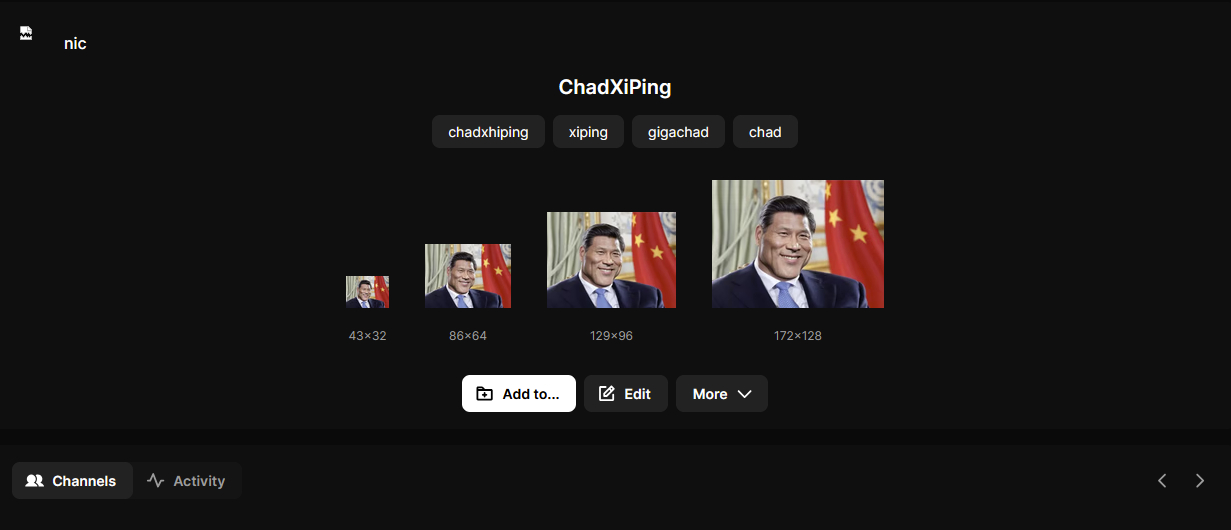Click the people icon in Channels tab
The image size is (1231, 530).
[x=35, y=481]
